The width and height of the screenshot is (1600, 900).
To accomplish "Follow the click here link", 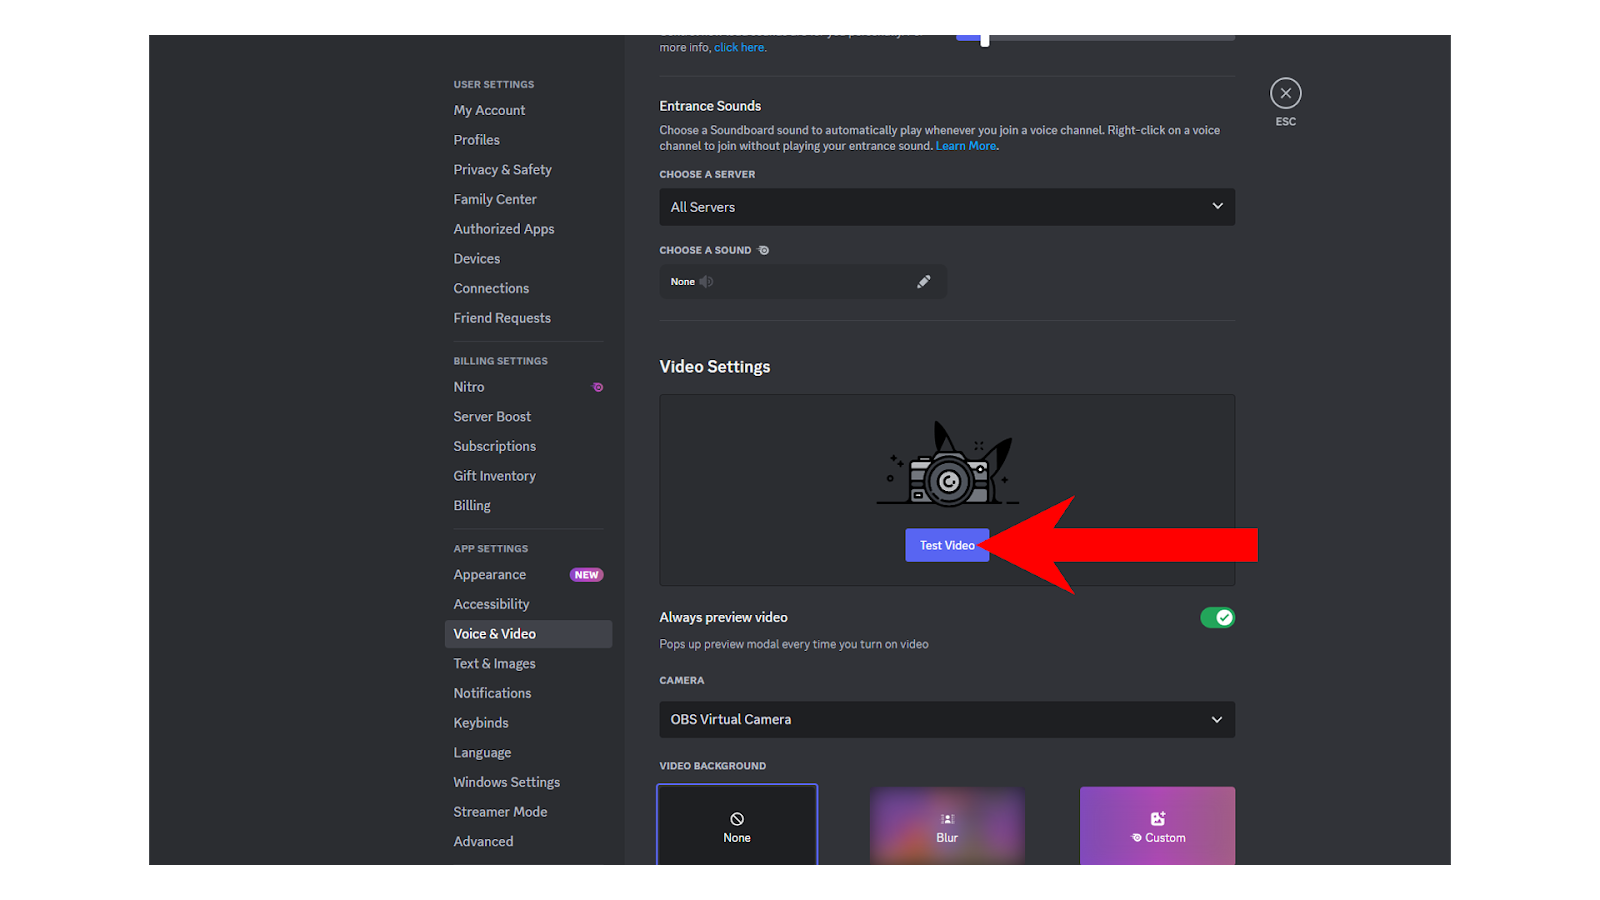I will click(x=739, y=47).
